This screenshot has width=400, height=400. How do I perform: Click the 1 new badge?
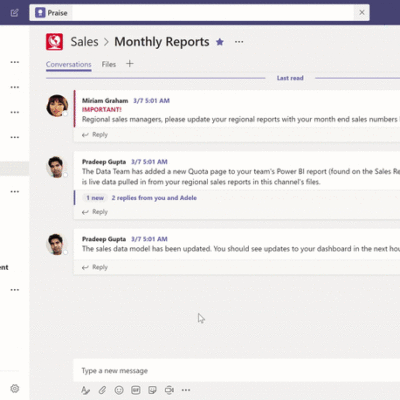[95, 198]
